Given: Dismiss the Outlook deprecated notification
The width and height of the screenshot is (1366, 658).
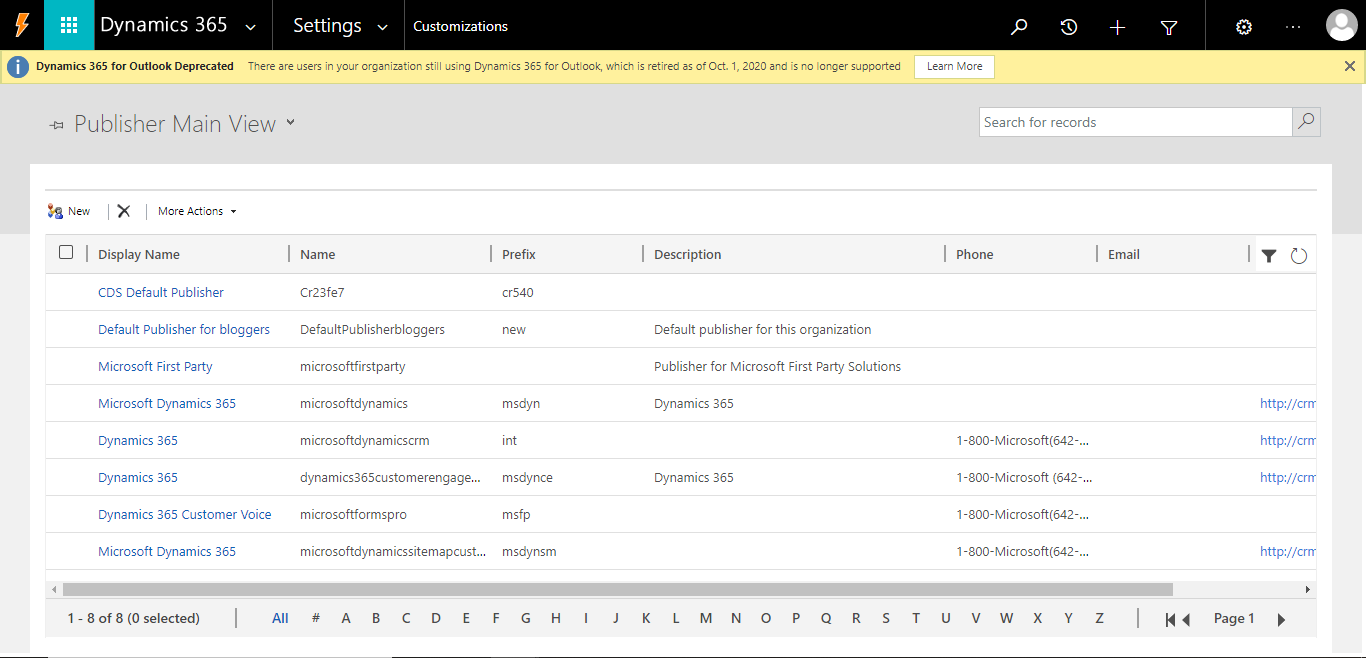Looking at the screenshot, I should [1350, 66].
